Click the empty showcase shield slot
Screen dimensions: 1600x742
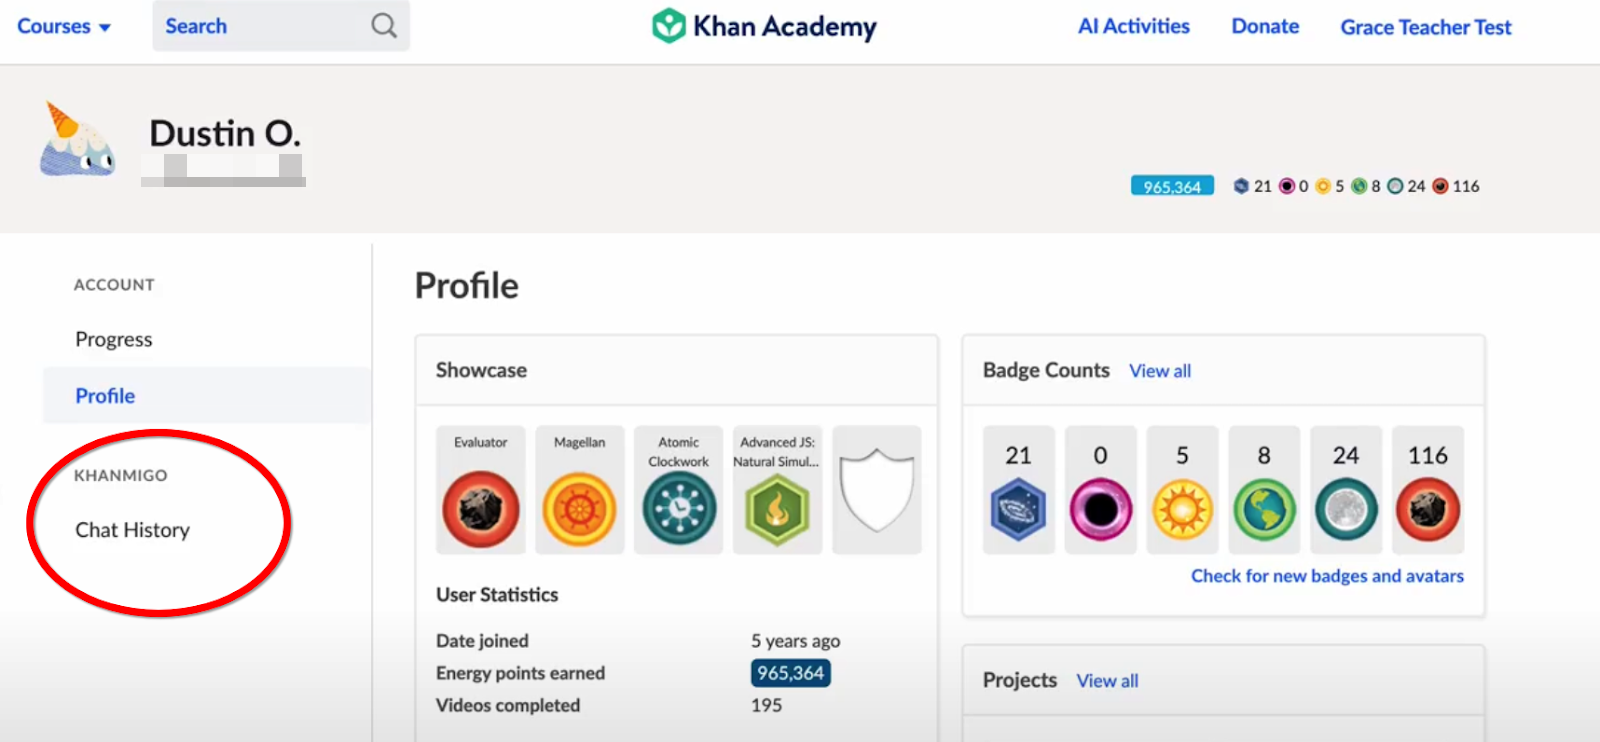tap(876, 490)
